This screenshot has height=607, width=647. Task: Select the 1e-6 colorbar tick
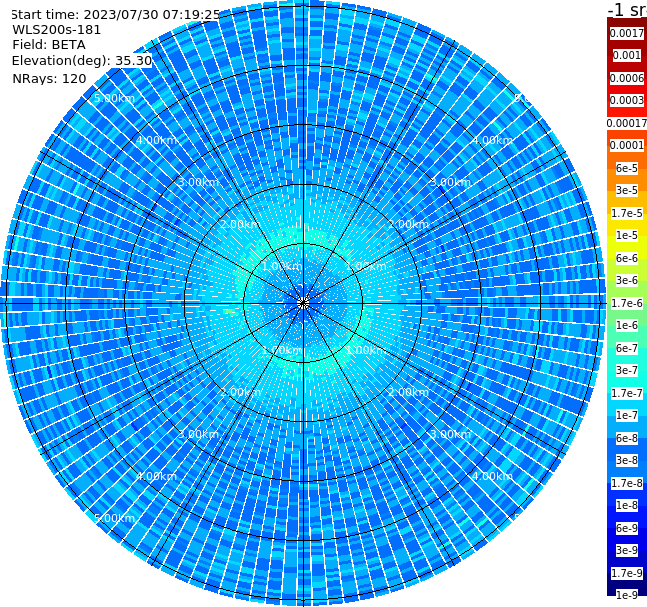[x=627, y=325]
